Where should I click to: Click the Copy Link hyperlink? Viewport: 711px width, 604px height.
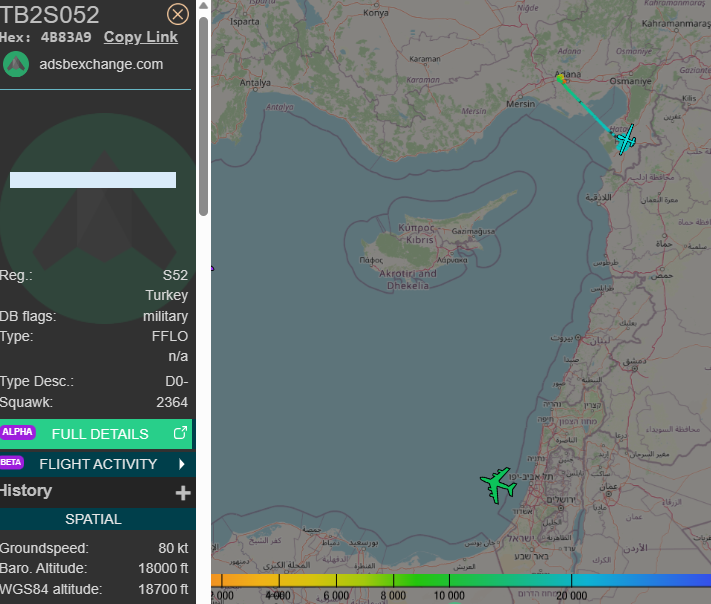[141, 37]
